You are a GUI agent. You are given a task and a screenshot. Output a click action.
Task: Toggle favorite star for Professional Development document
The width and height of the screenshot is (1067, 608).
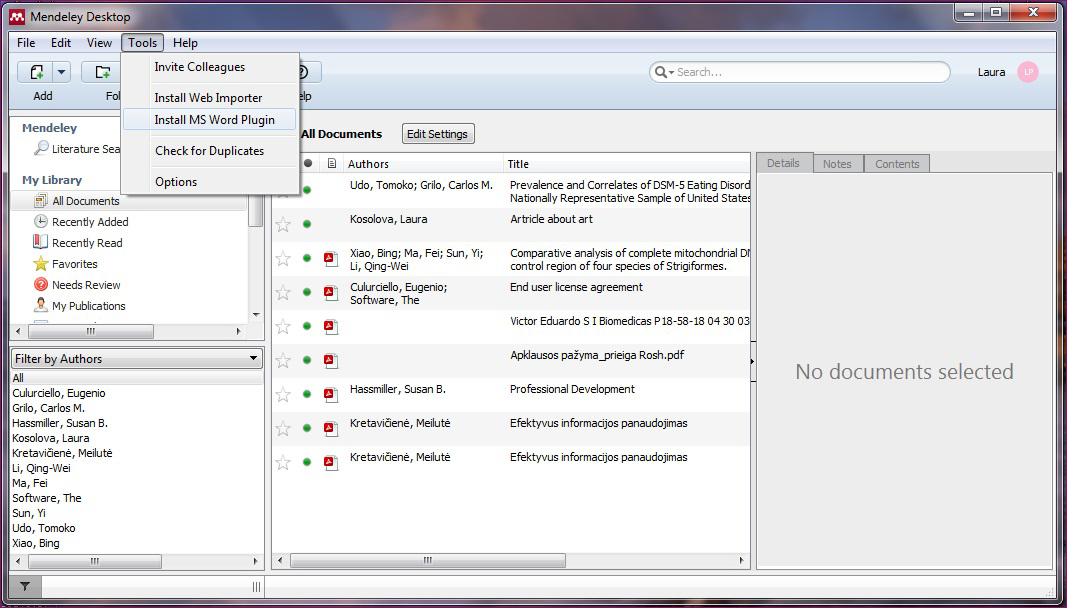[x=283, y=394]
